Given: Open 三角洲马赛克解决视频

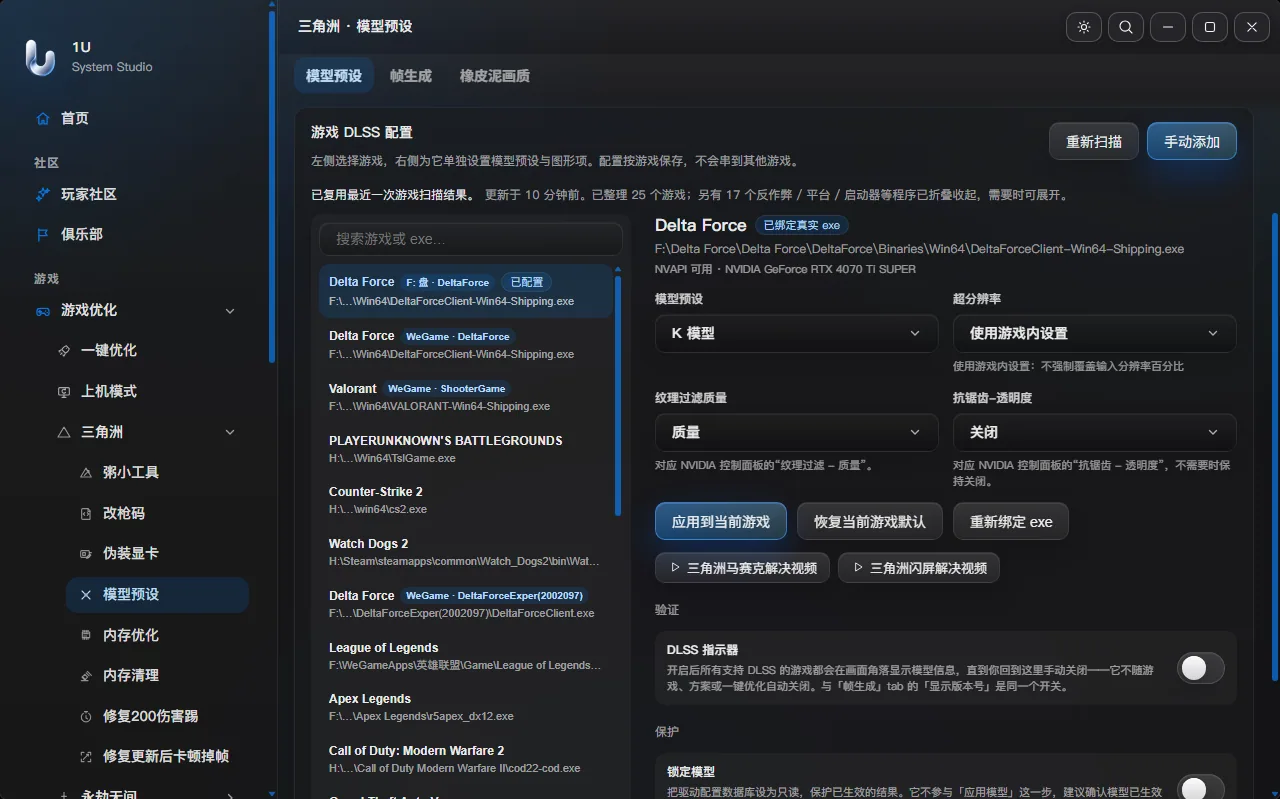Looking at the screenshot, I should [743, 568].
